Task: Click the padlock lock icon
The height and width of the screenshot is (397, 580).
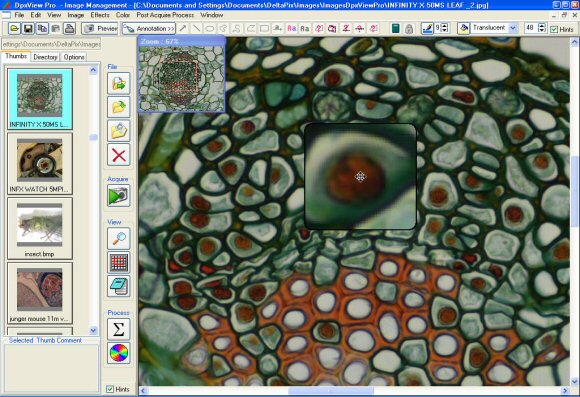Action: (x=409, y=28)
